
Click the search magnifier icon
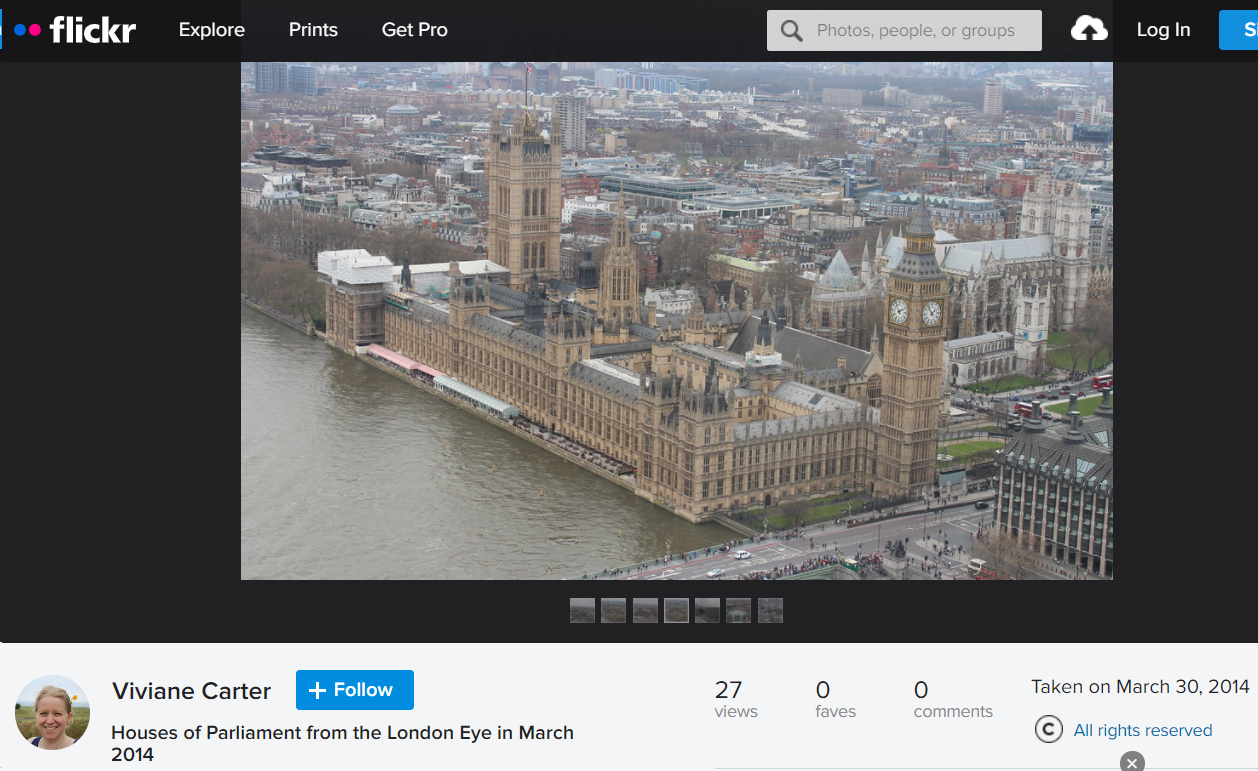[x=791, y=31]
